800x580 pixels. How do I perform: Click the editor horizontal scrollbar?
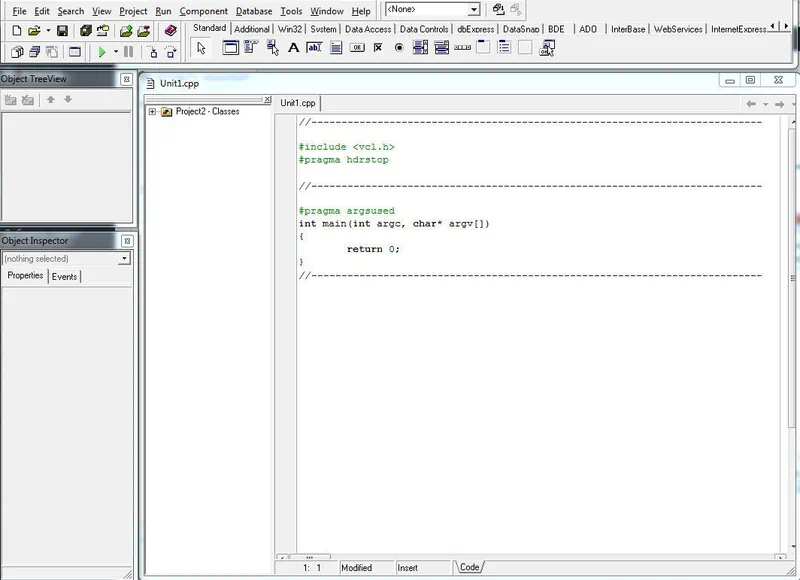click(x=532, y=557)
